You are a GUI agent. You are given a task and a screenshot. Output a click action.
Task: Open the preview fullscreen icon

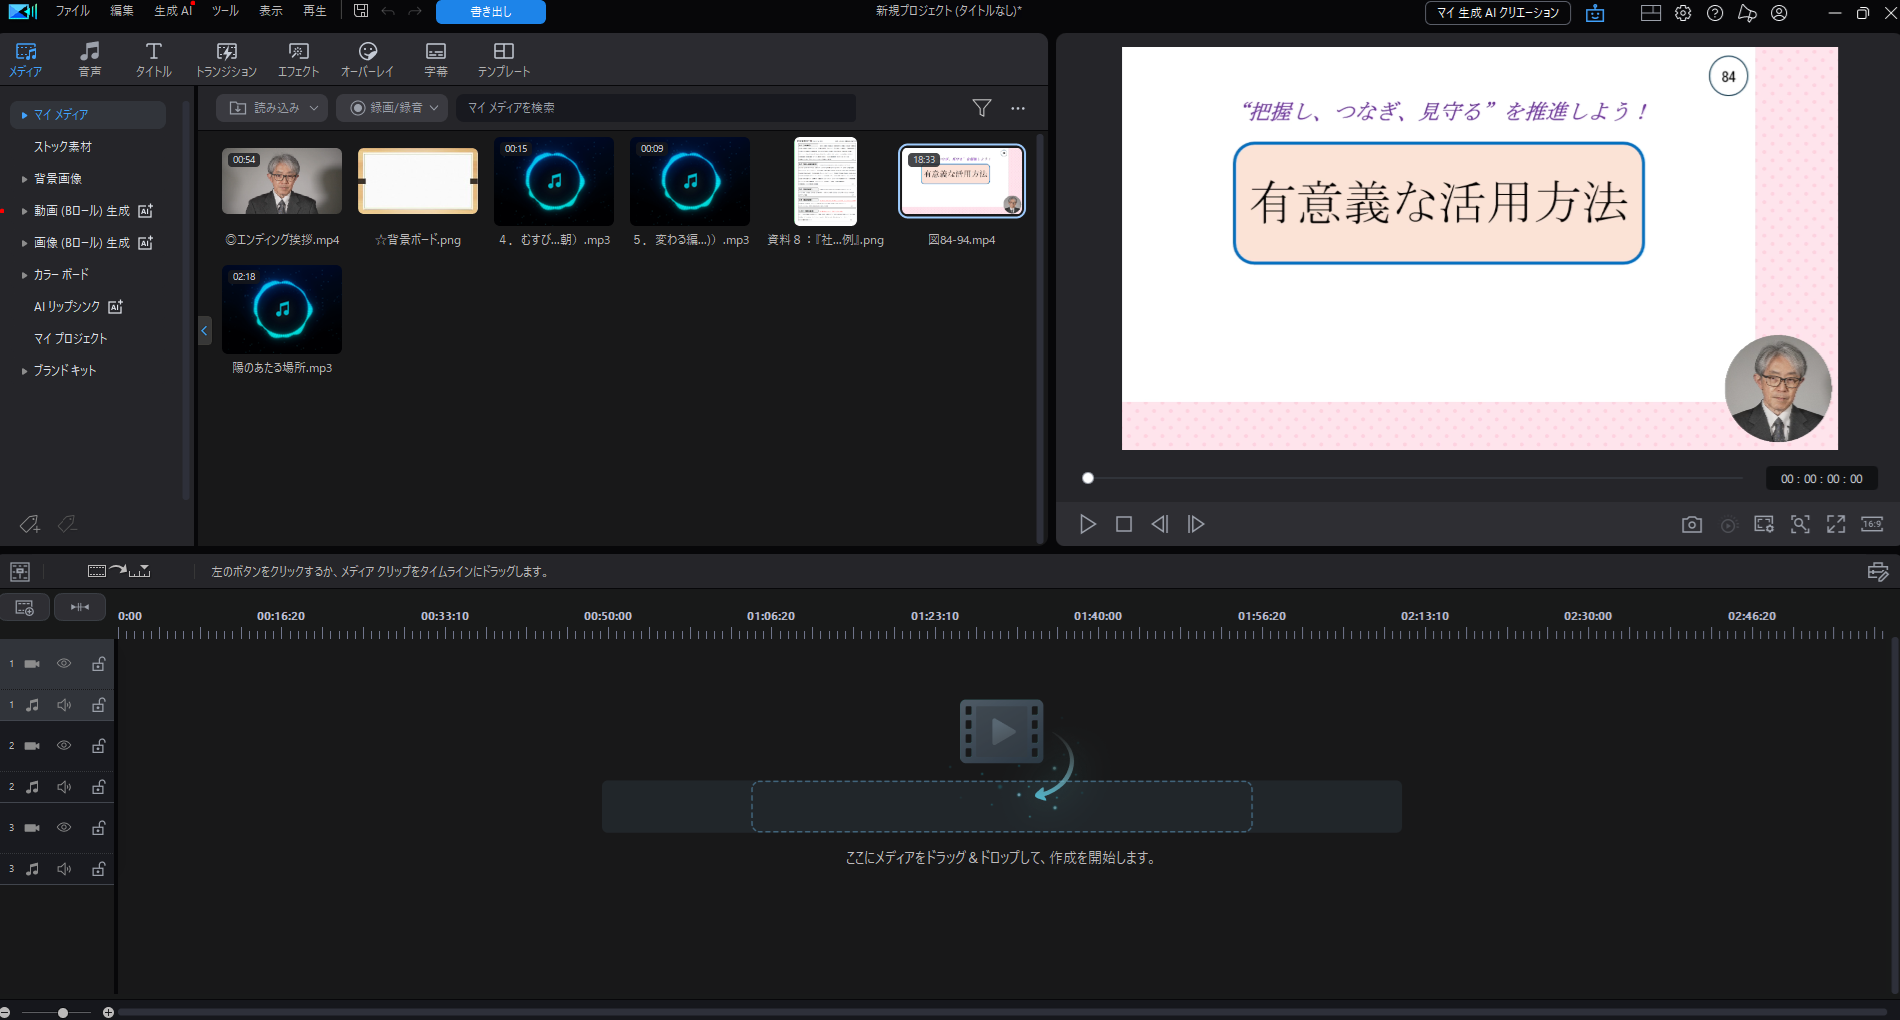pos(1836,525)
